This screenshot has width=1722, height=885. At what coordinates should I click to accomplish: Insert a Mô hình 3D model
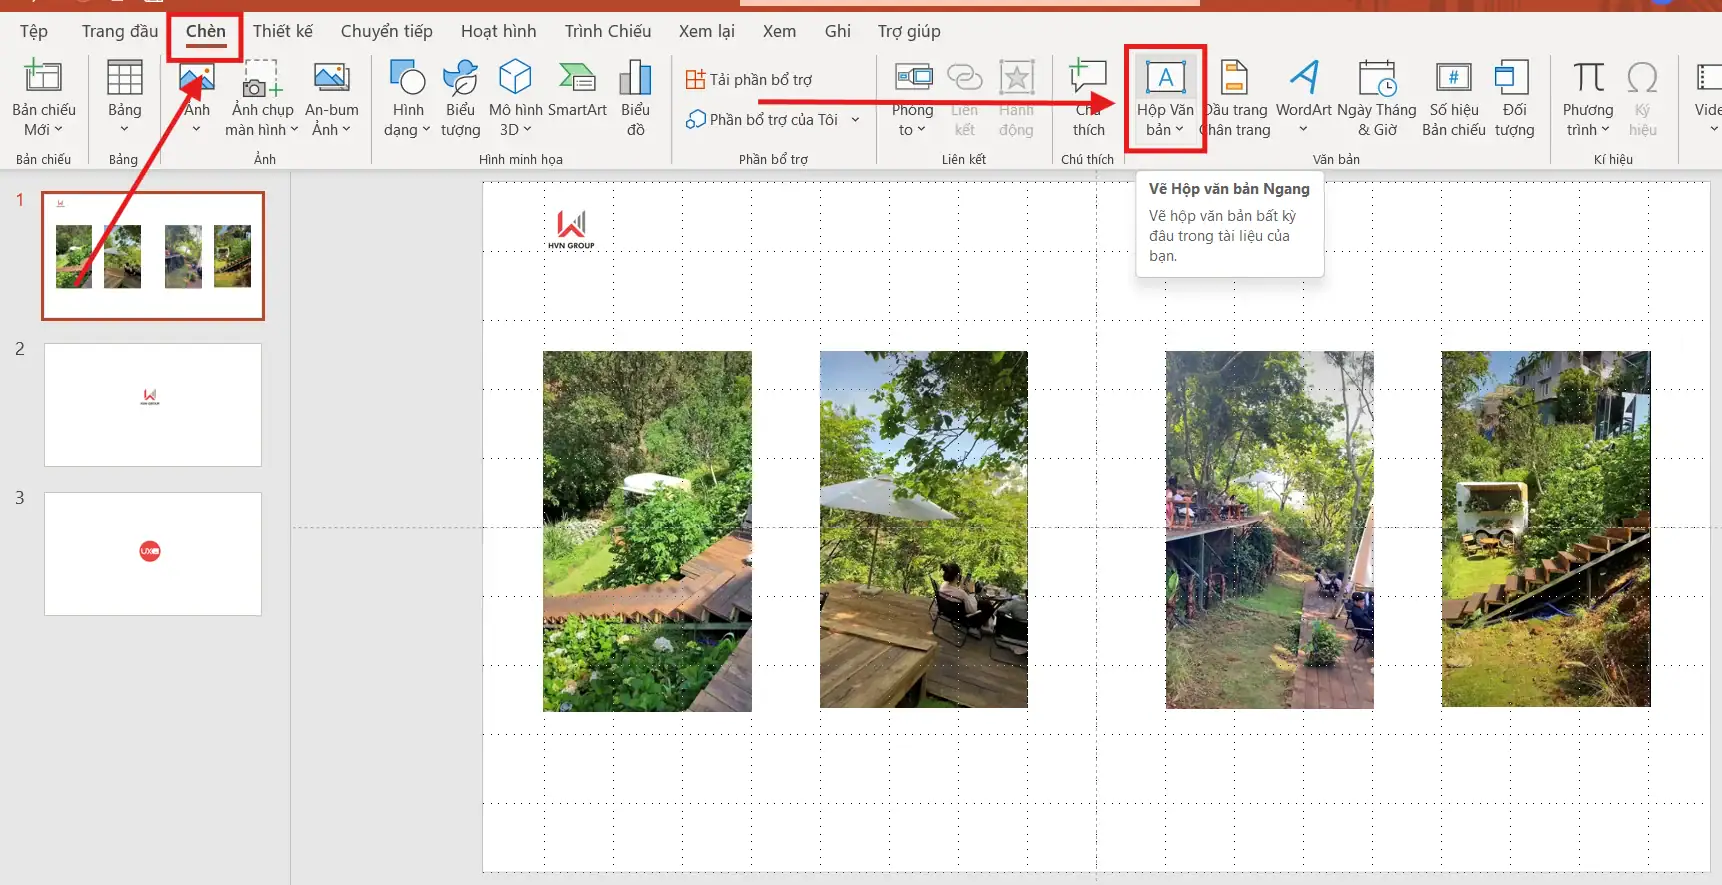click(515, 97)
